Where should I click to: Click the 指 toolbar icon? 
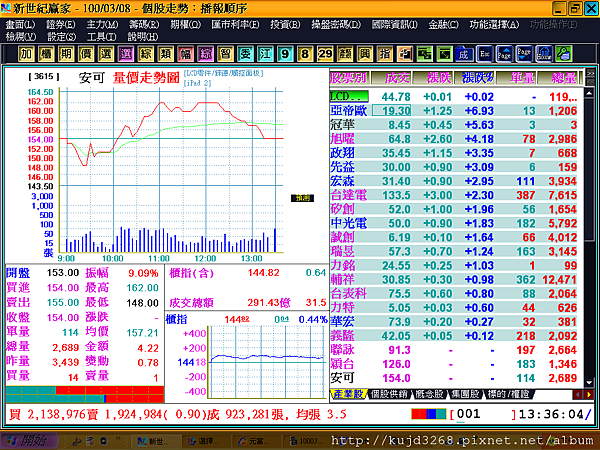(385, 54)
